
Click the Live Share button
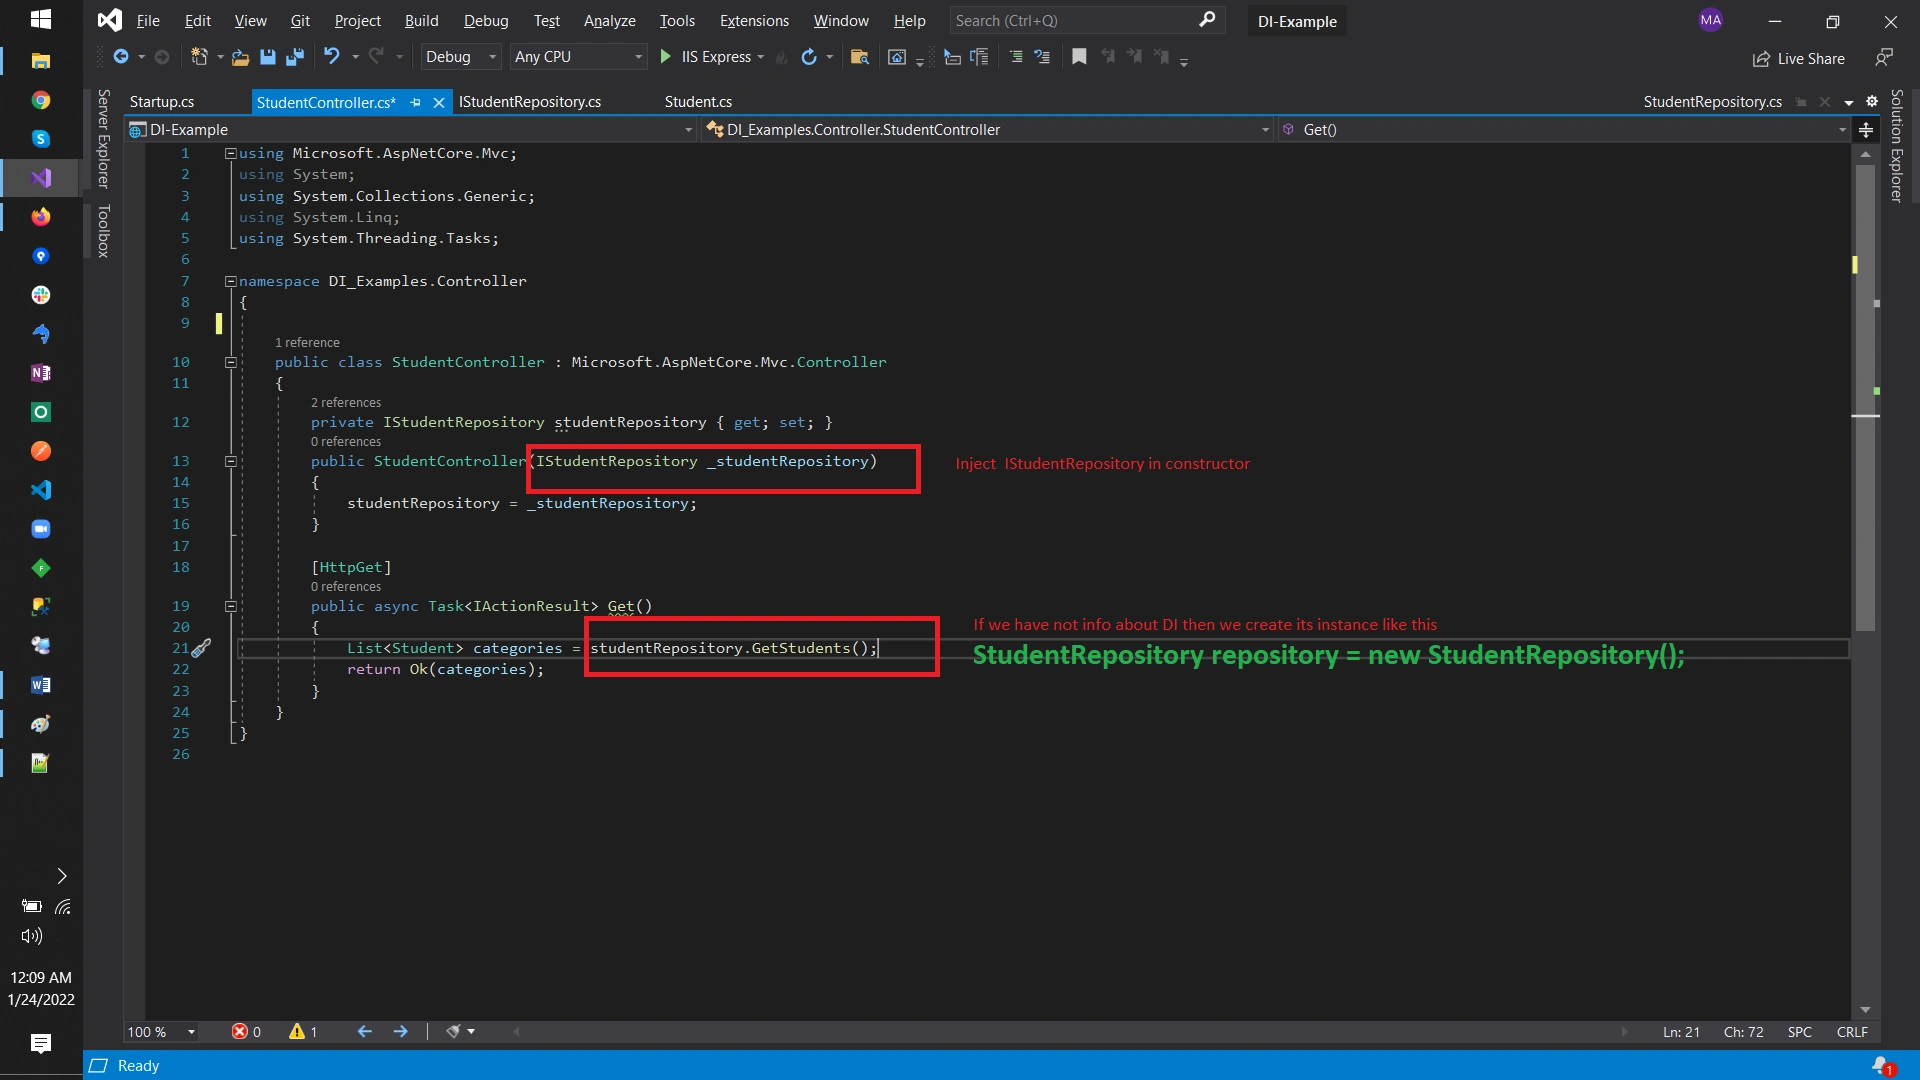(1799, 59)
